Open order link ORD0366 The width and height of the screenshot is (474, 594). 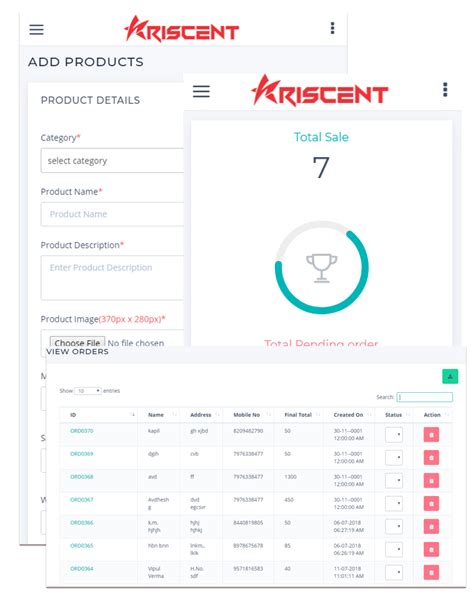coord(82,522)
